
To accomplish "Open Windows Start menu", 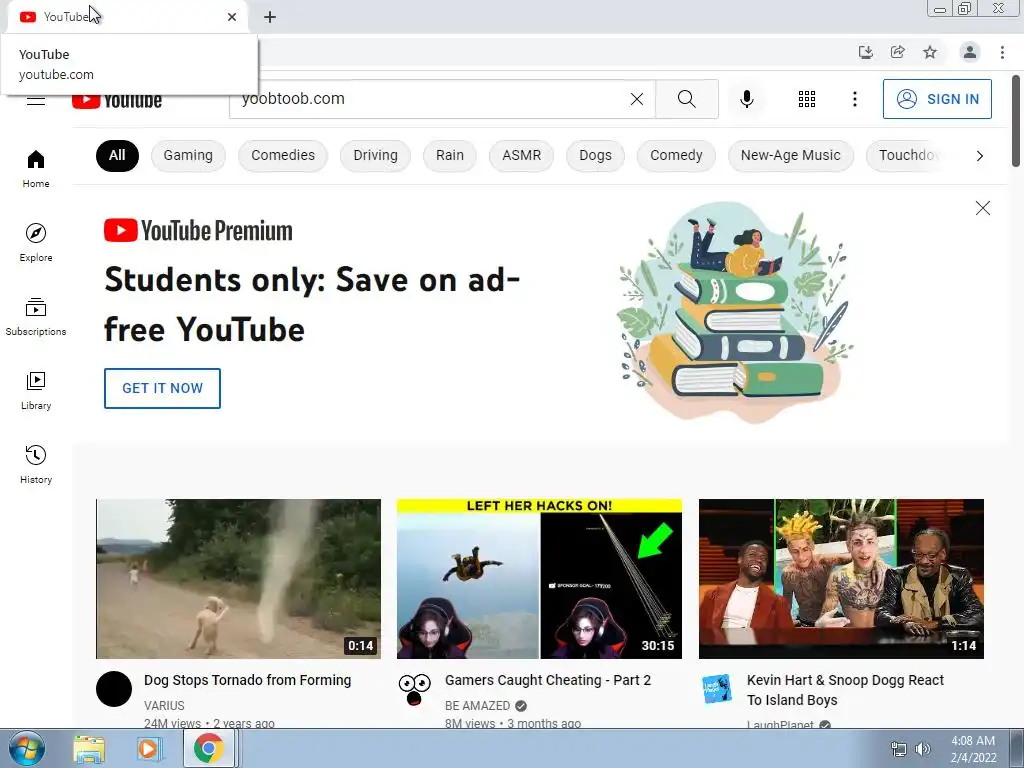I will pos(27,748).
